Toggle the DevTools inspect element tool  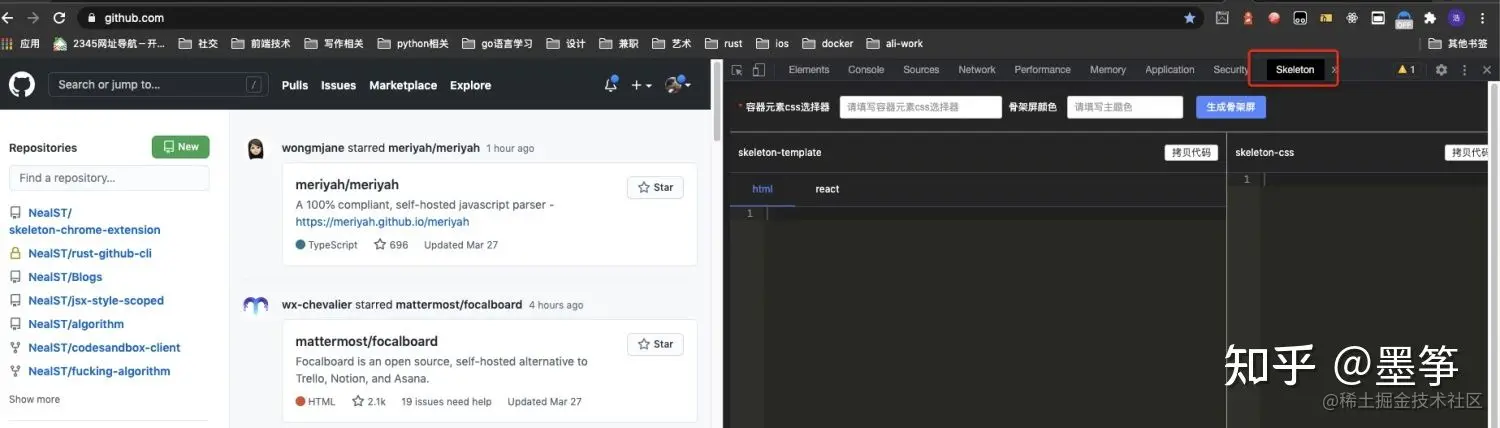737,70
